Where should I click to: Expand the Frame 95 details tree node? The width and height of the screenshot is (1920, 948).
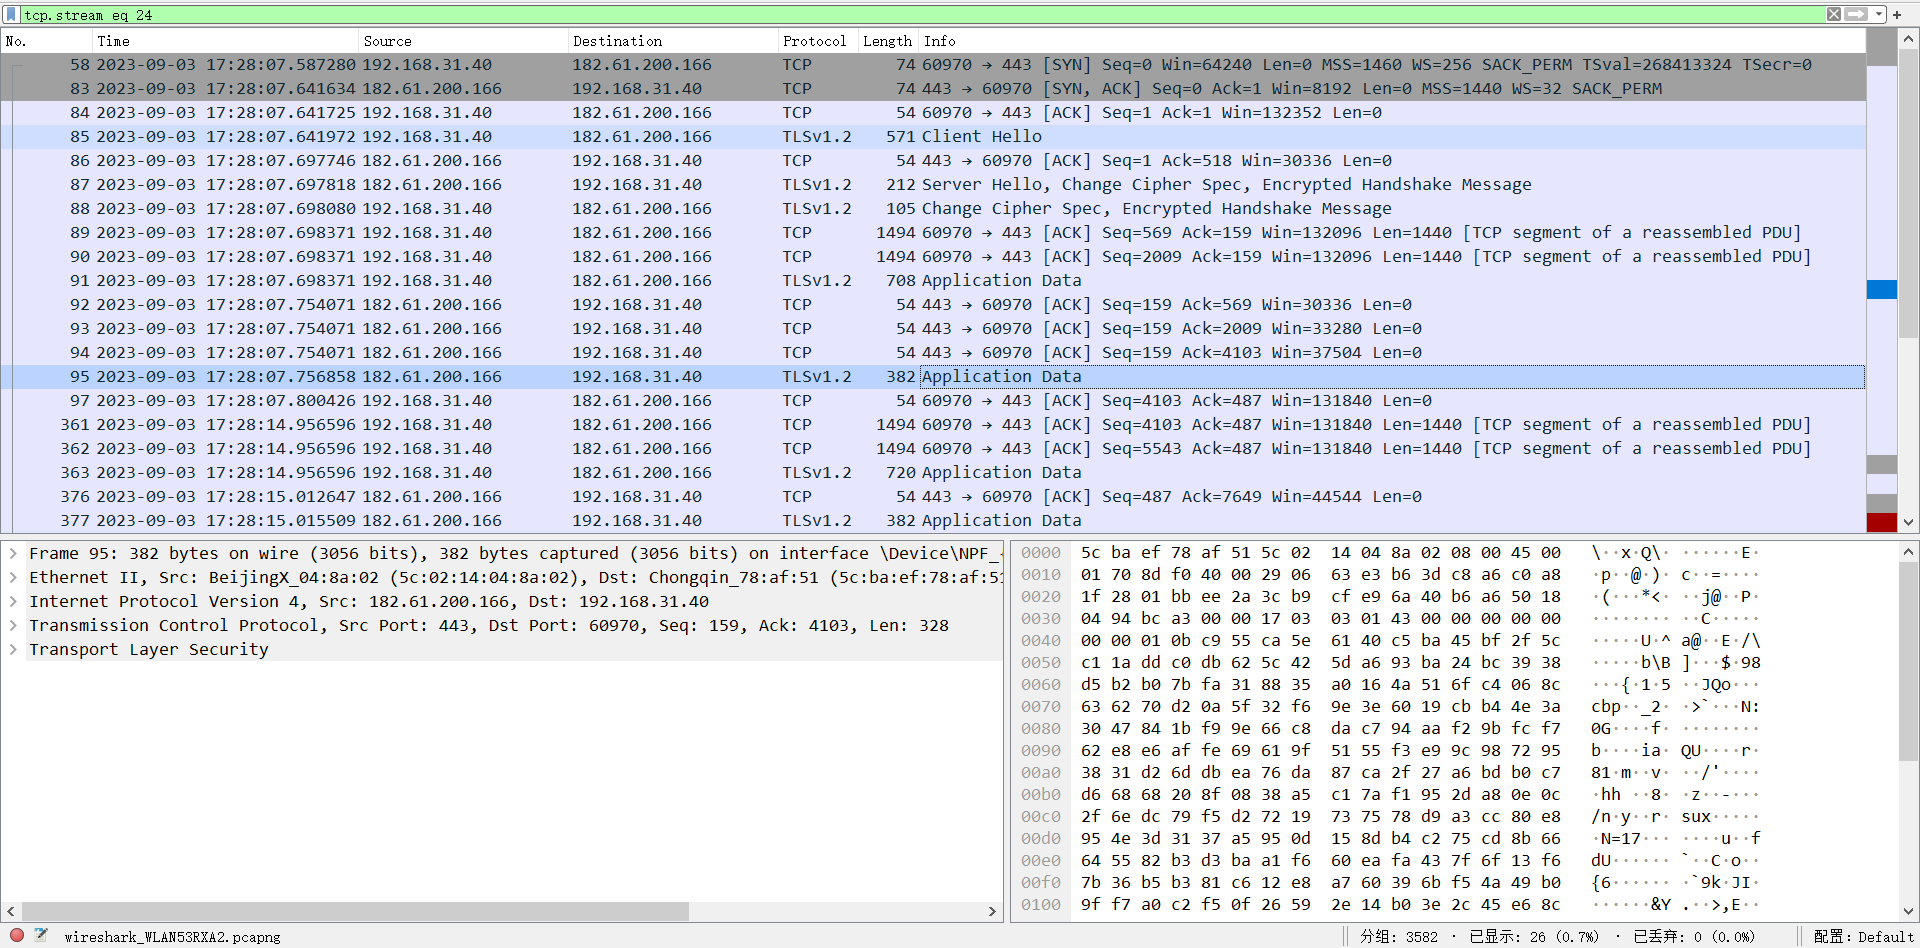[13, 554]
